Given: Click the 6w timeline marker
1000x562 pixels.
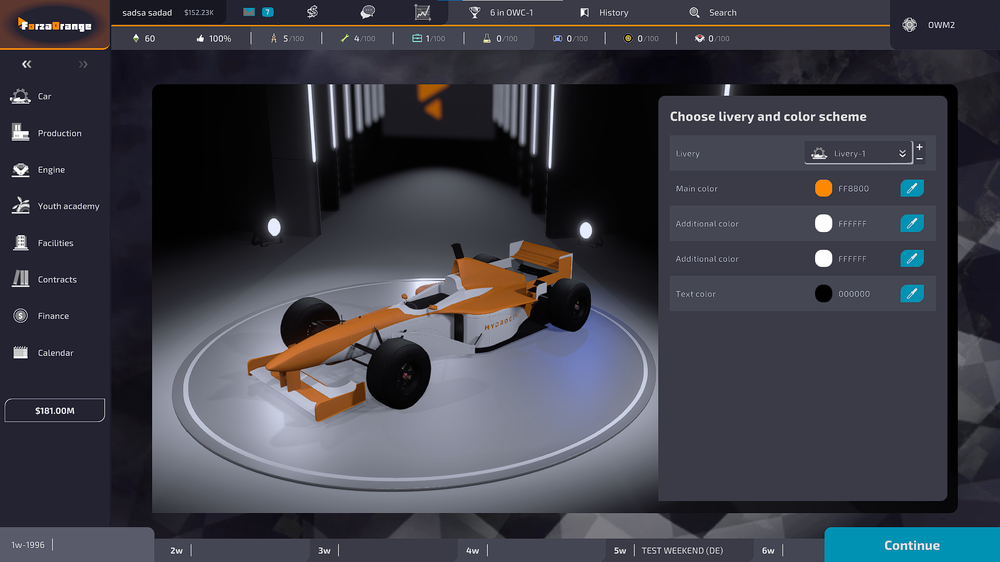Looking at the screenshot, I should [768, 551].
